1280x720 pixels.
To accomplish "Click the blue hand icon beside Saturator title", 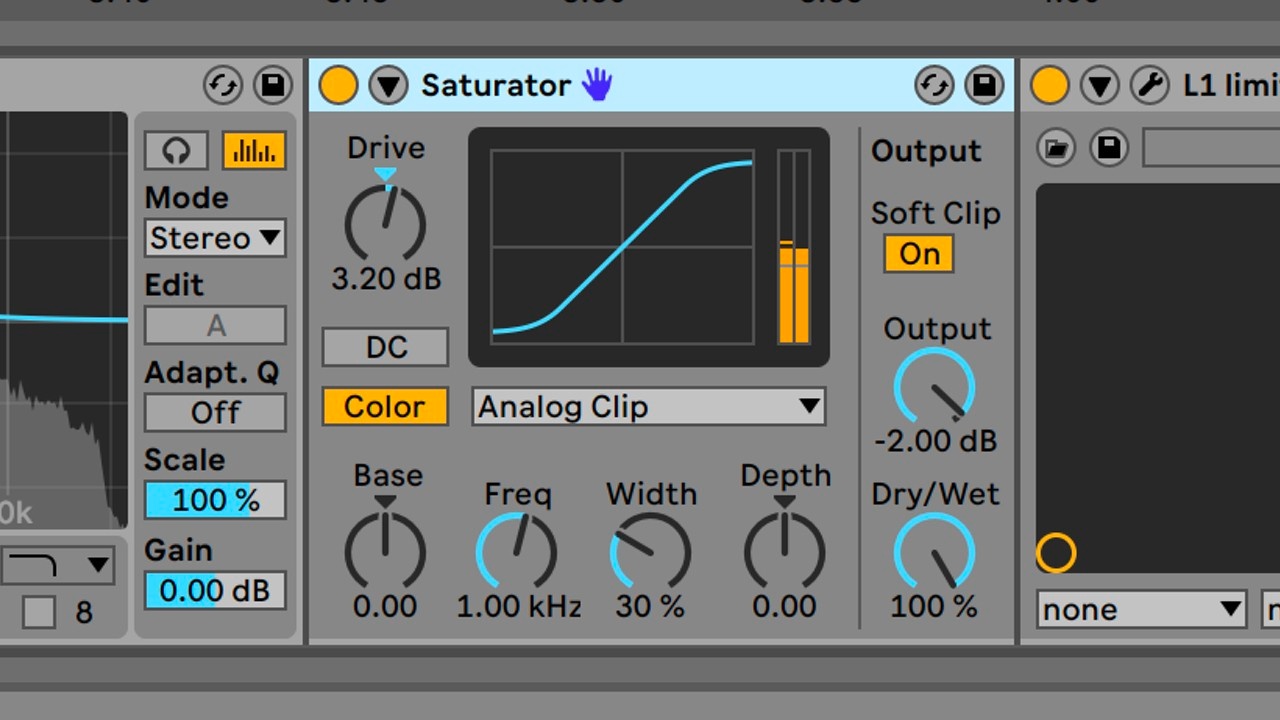I will tap(597, 85).
